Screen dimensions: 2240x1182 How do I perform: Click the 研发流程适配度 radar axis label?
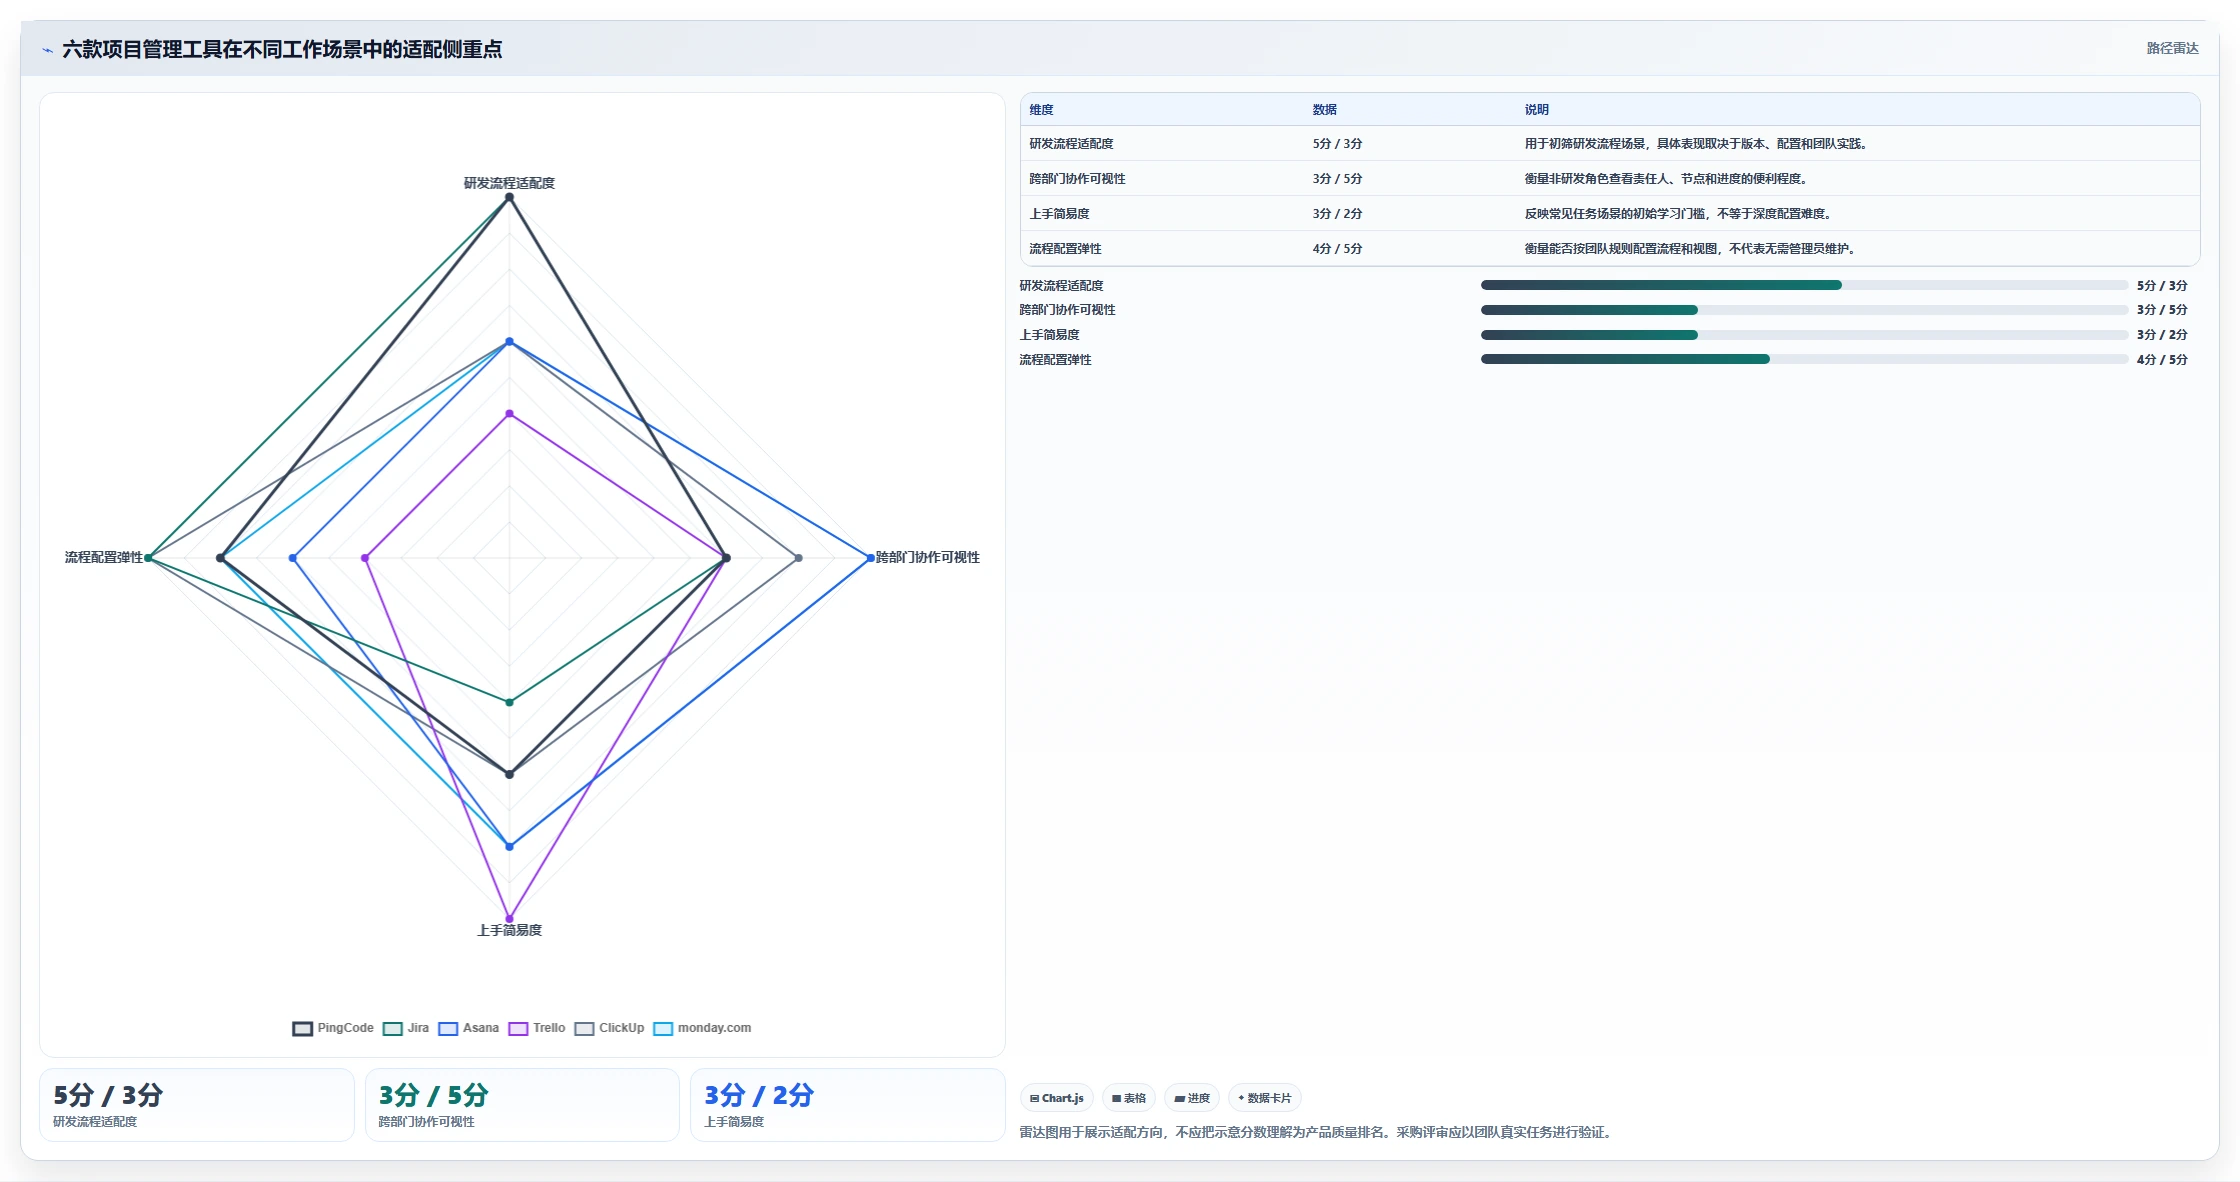509,183
